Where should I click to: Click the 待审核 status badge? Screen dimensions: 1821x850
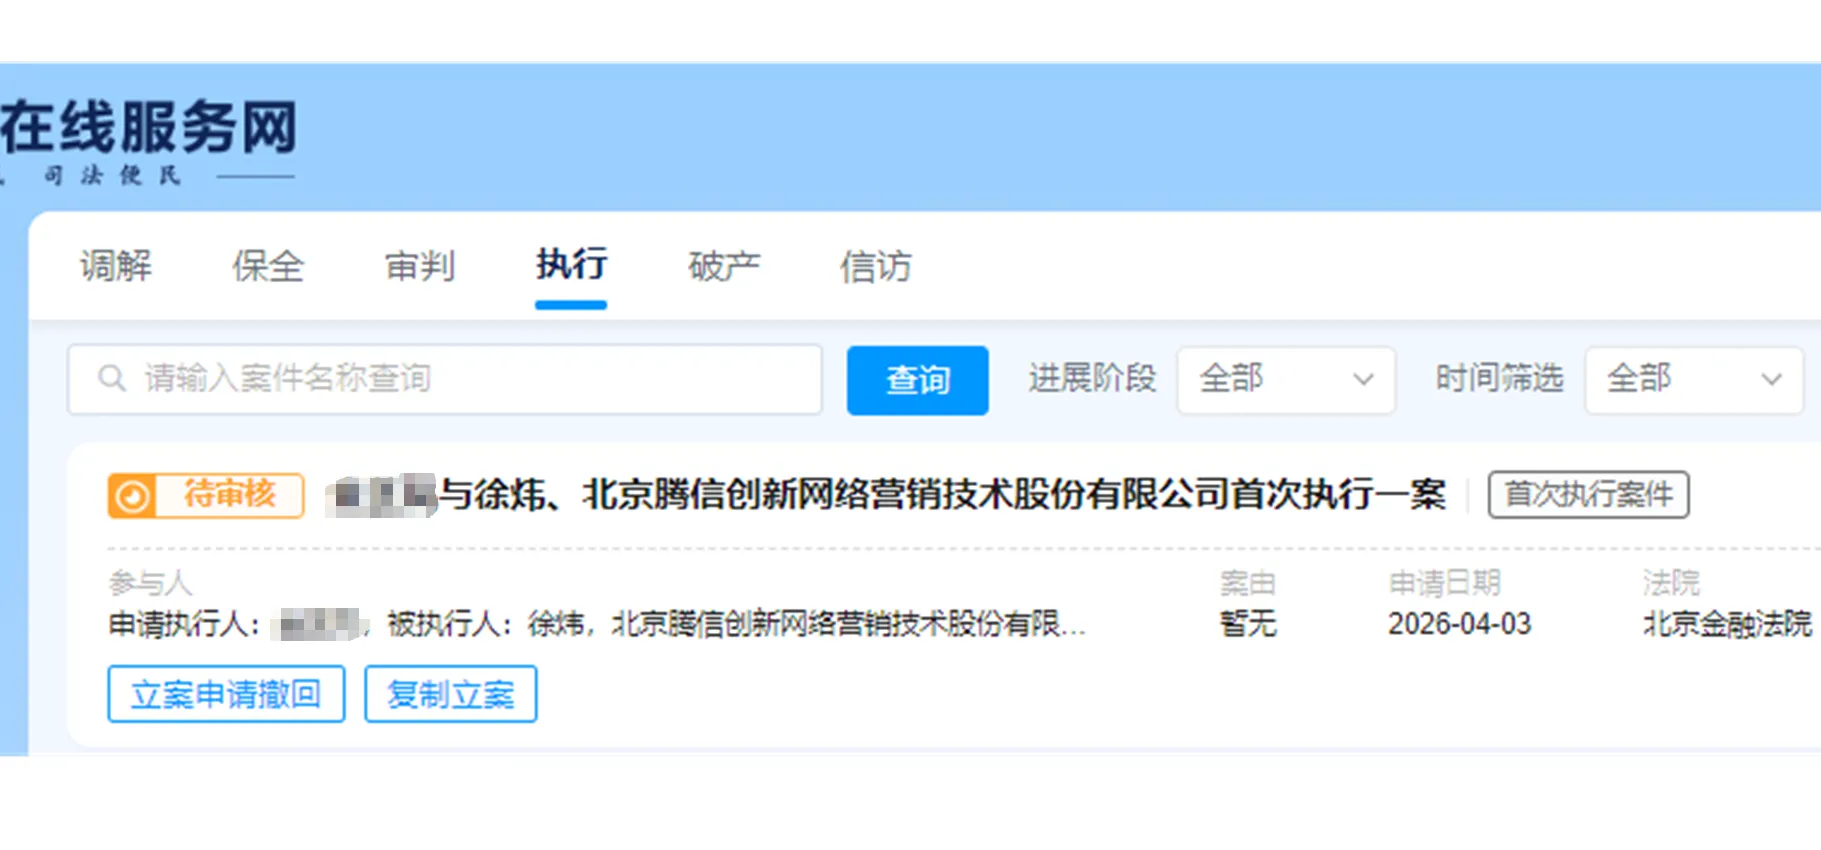click(x=206, y=495)
